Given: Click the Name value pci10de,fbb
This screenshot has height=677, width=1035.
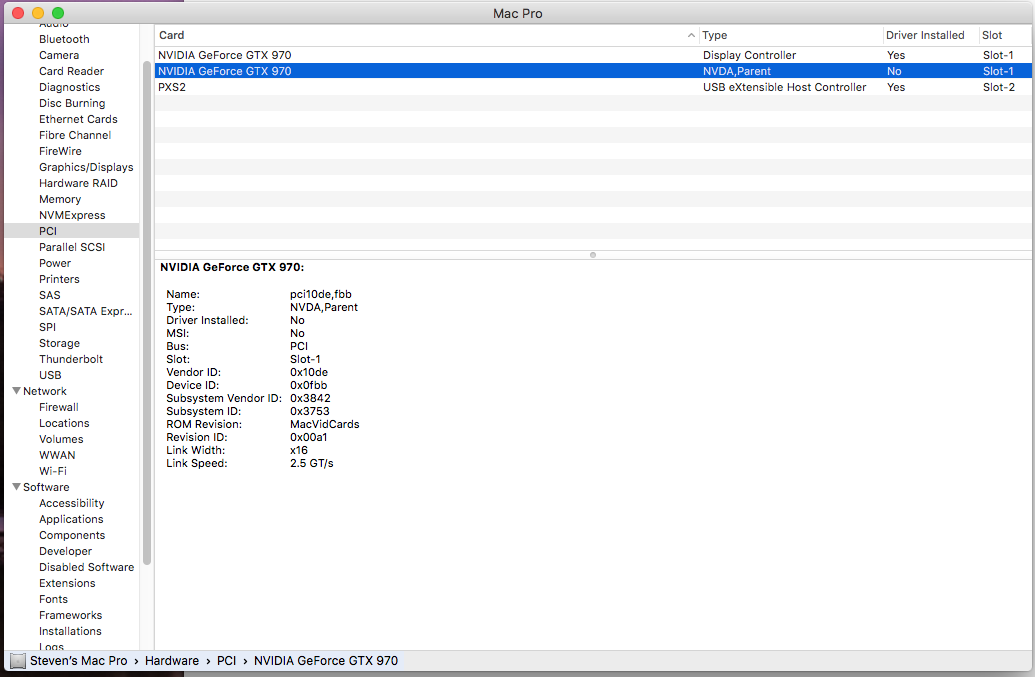Looking at the screenshot, I should tap(321, 294).
